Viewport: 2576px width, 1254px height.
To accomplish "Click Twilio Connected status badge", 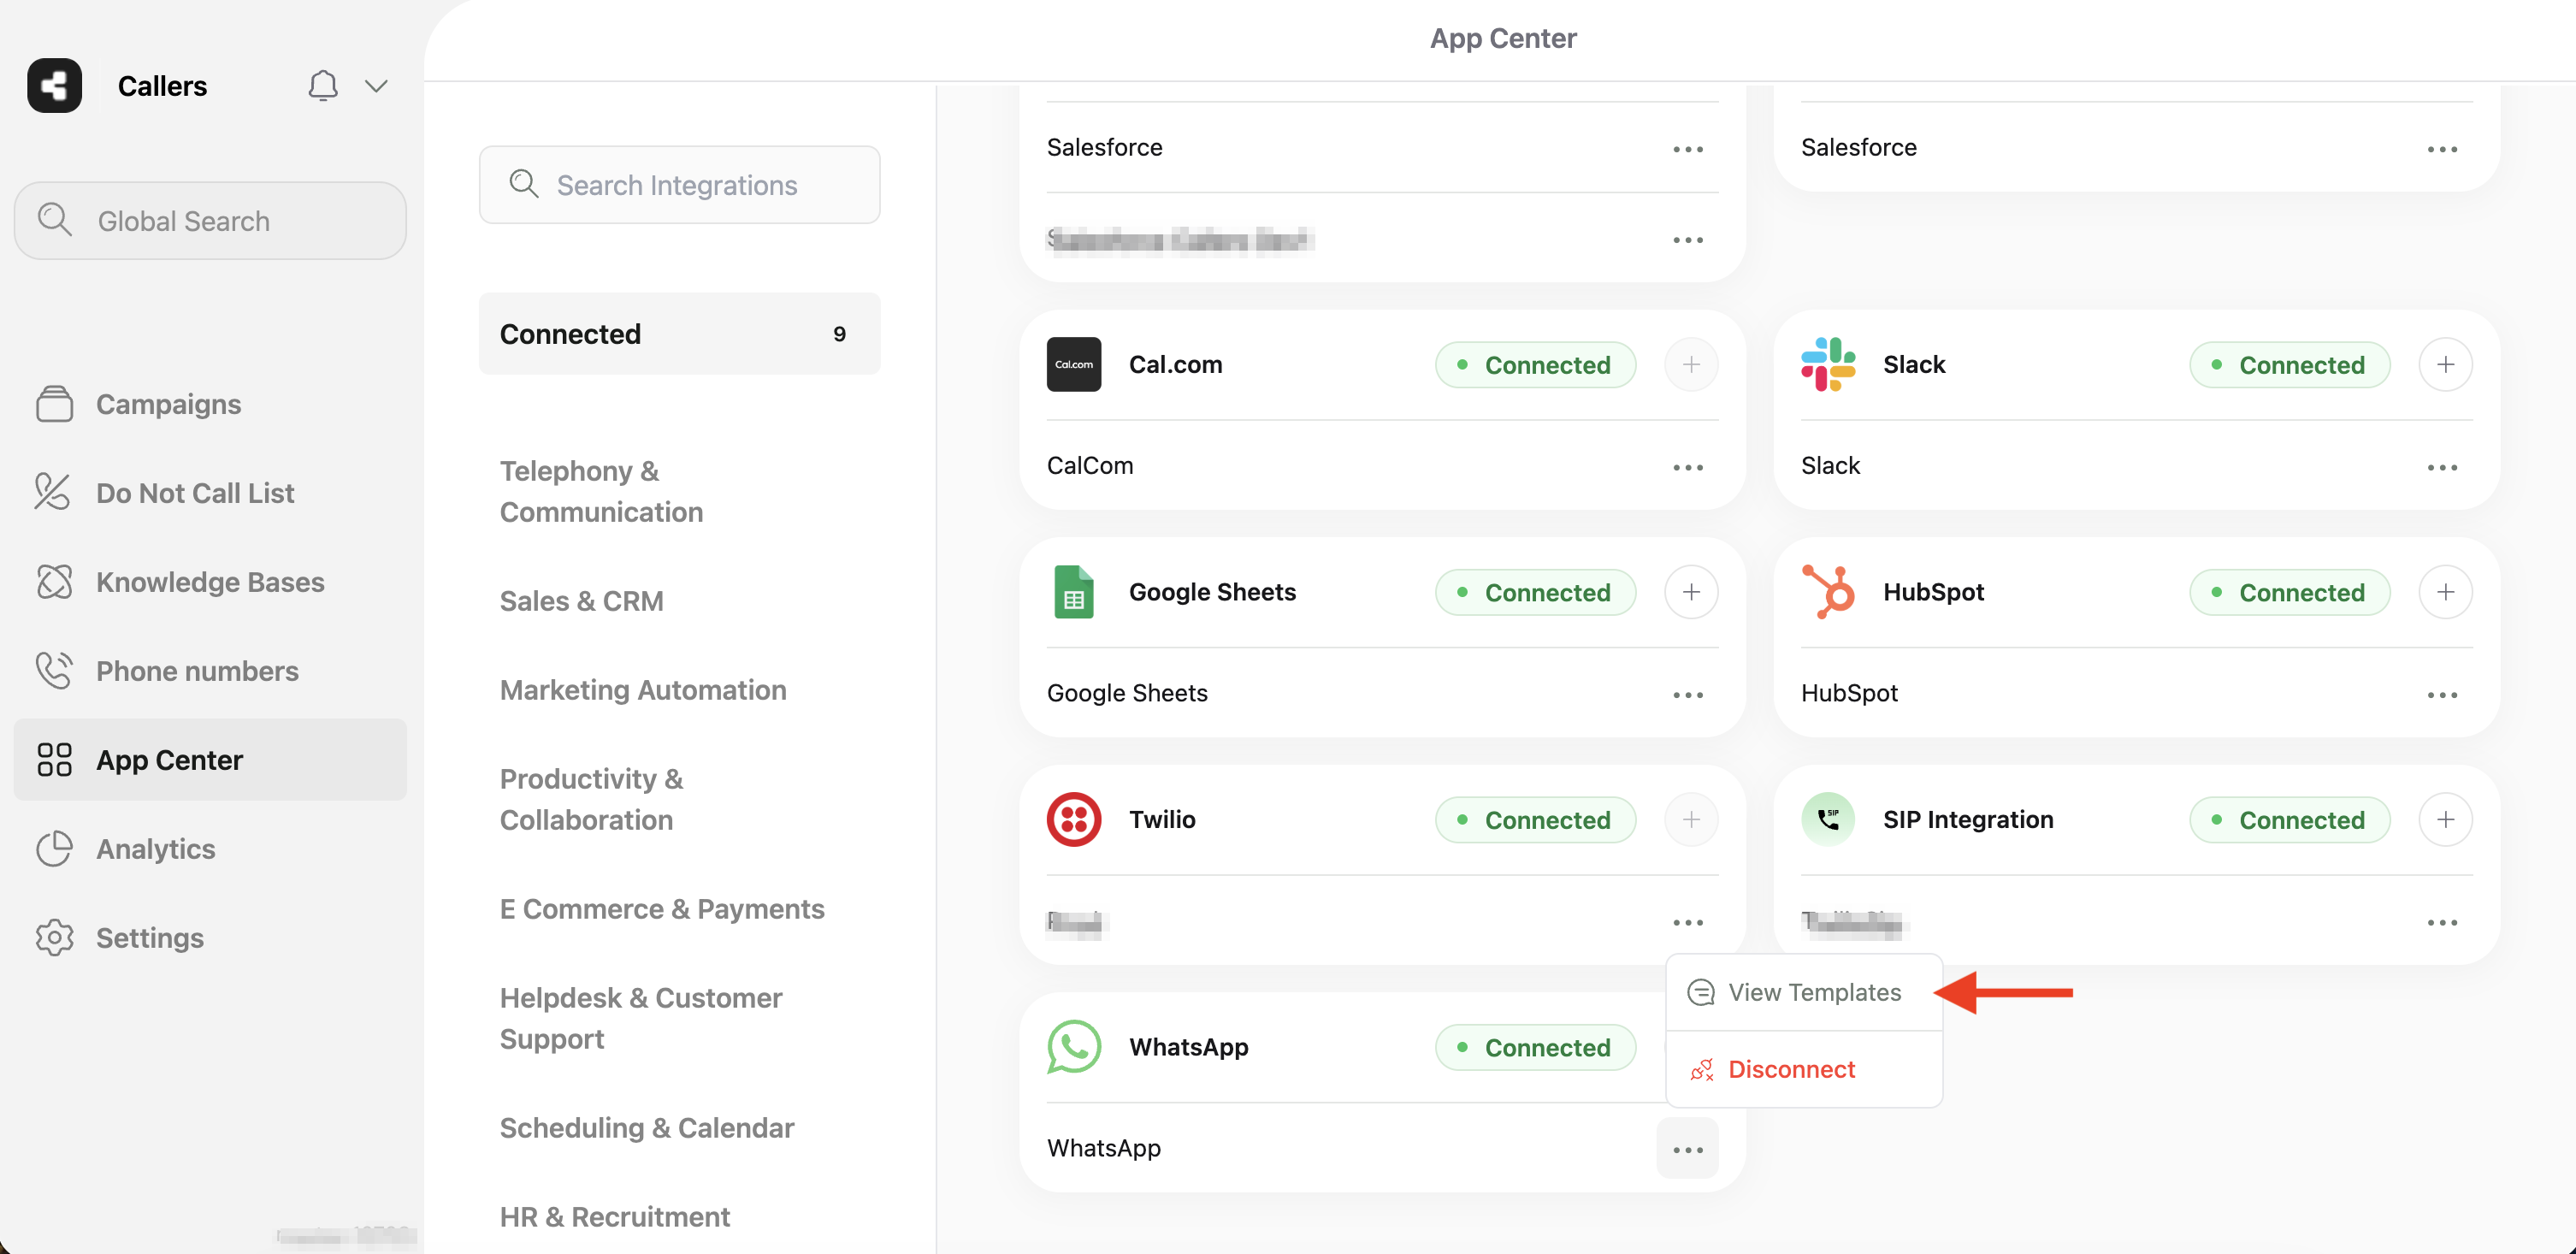I will (1535, 820).
